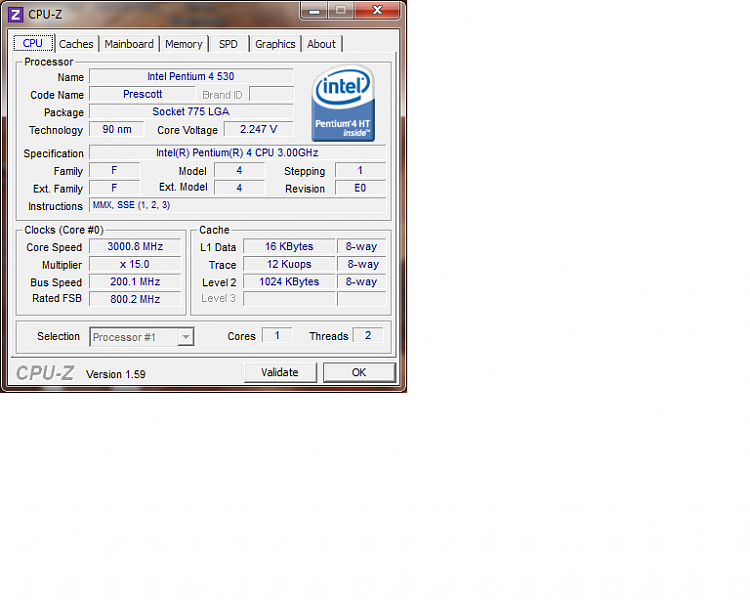Open the Memory tab
The width and height of the screenshot is (750, 600).
184,44
